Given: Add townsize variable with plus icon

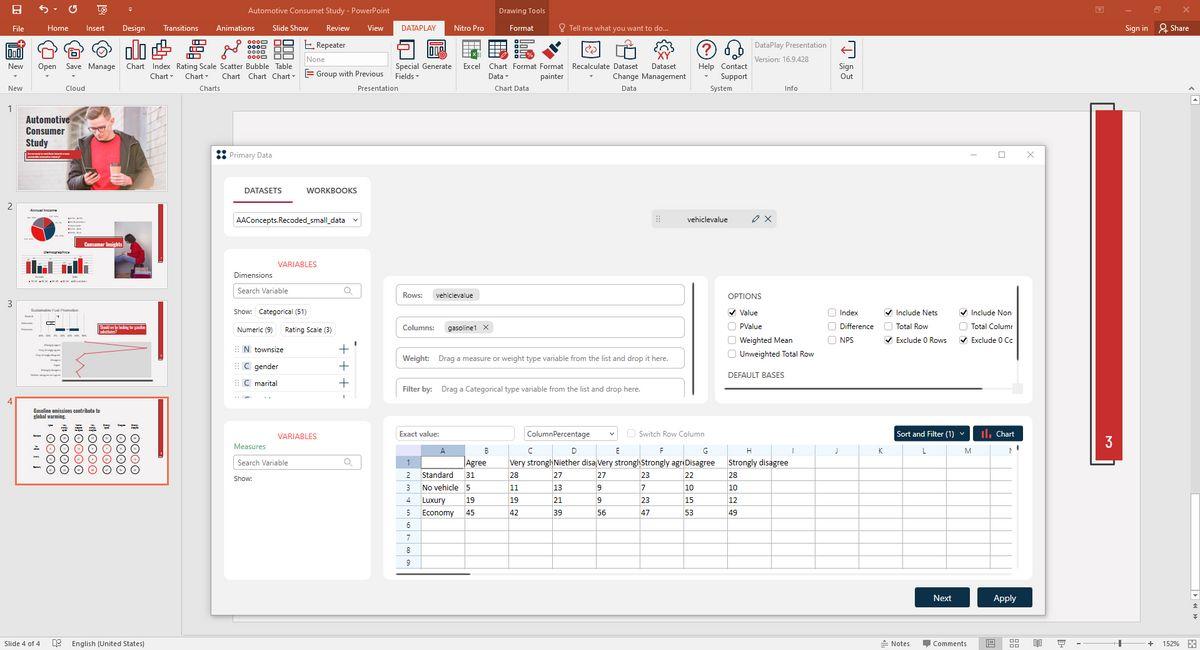Looking at the screenshot, I should tap(343, 349).
